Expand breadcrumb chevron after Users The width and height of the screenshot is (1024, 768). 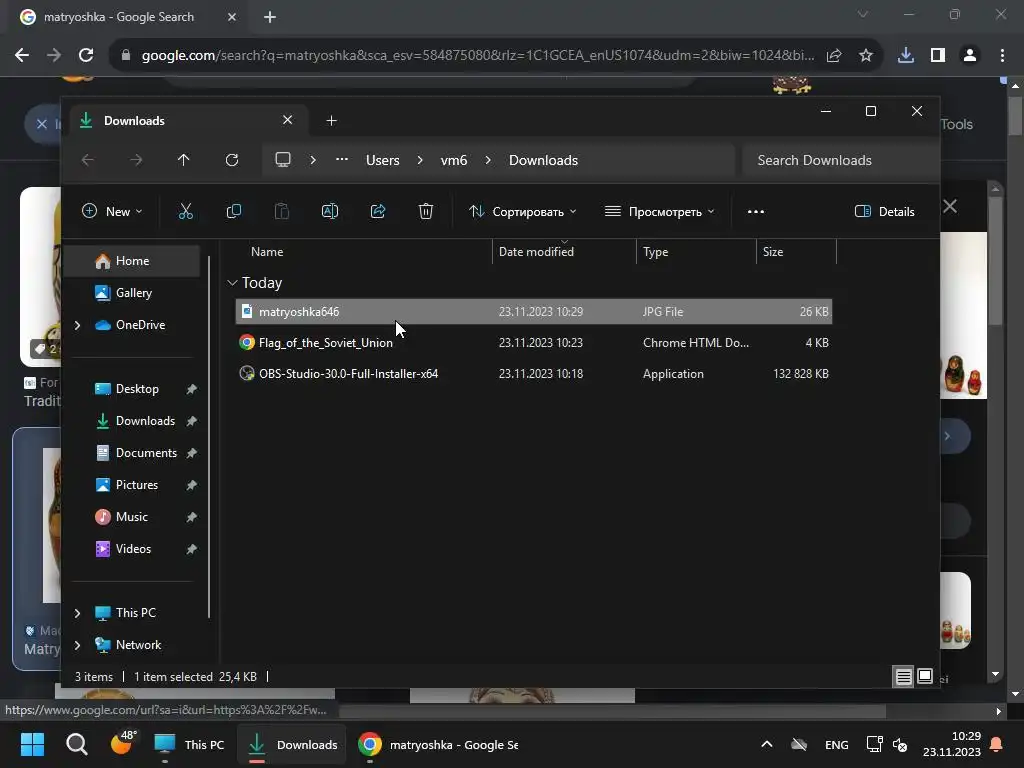419,160
